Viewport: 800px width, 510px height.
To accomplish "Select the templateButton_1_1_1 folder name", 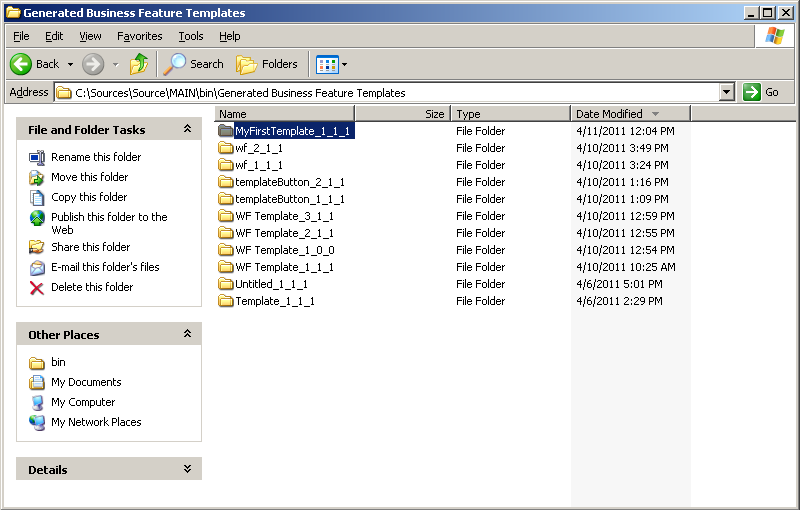I will pos(290,199).
